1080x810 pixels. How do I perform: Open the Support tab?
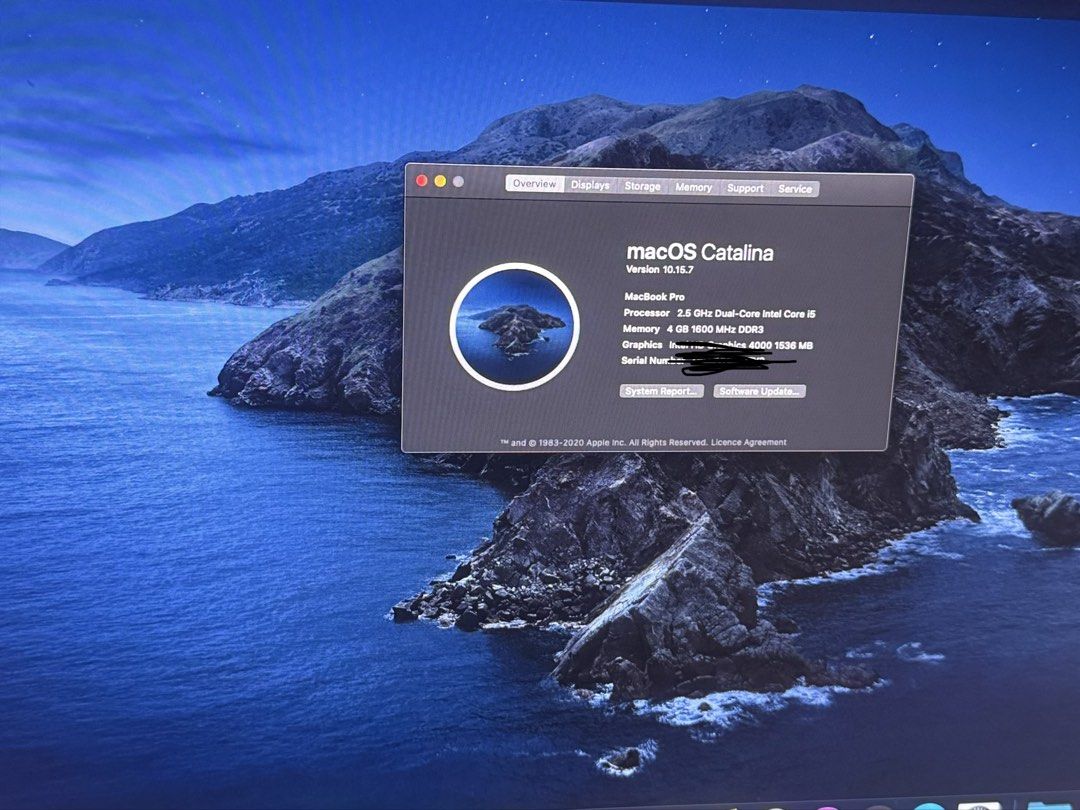[745, 187]
